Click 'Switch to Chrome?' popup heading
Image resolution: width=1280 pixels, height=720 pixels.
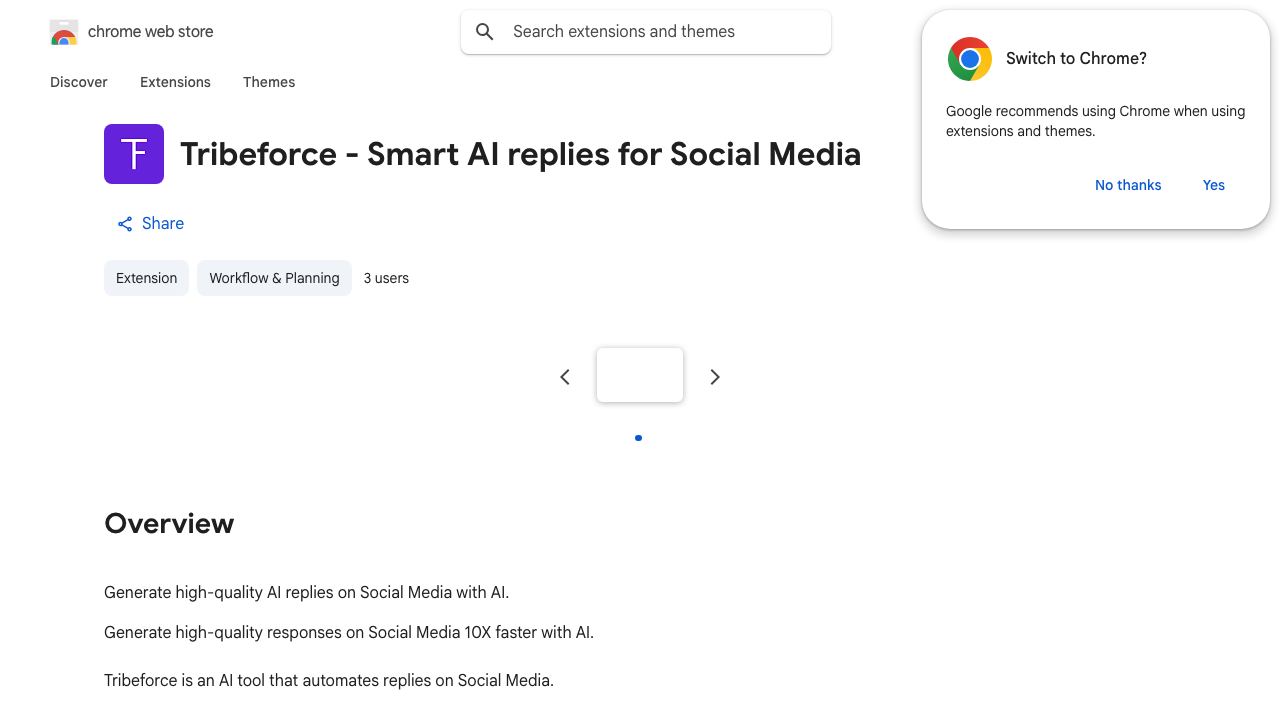tap(1076, 59)
